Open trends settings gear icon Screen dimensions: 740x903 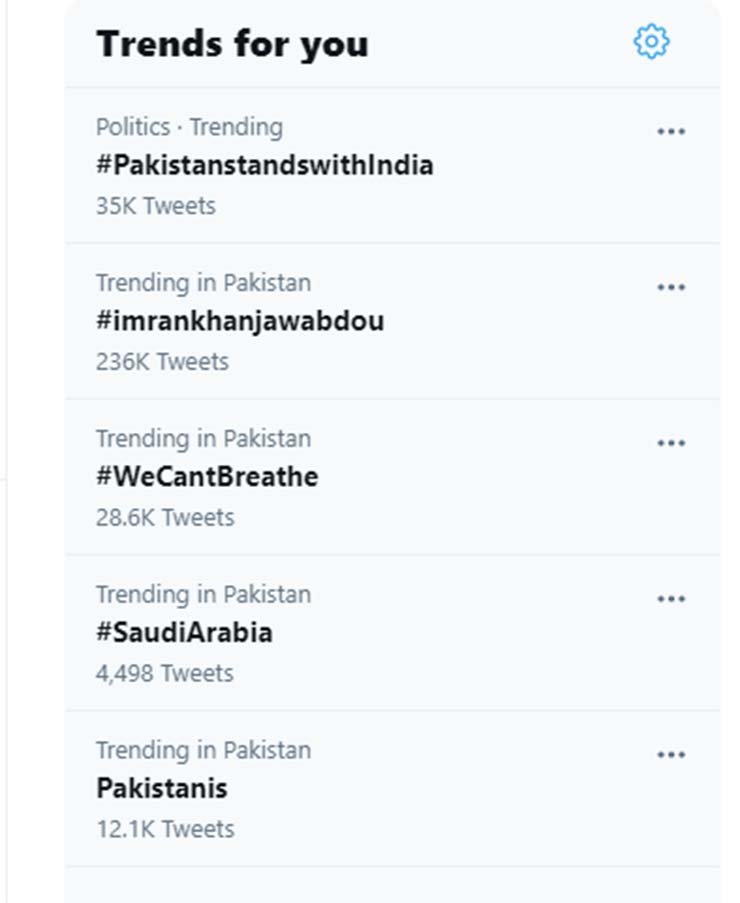[651, 42]
